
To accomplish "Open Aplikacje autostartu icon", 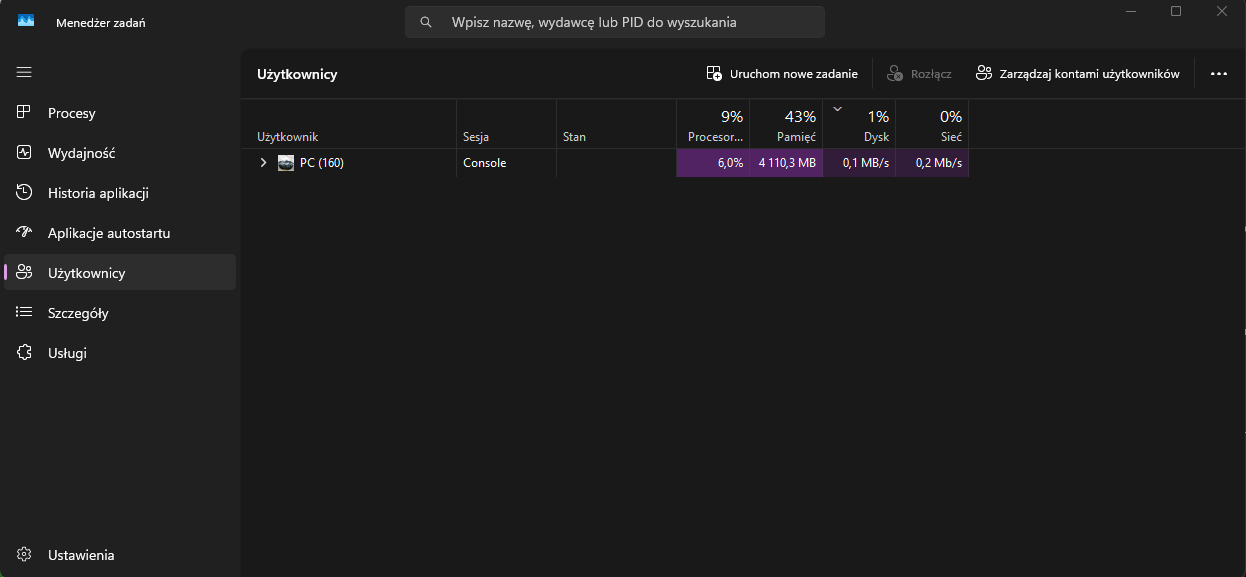I will pyautogui.click(x=25, y=233).
